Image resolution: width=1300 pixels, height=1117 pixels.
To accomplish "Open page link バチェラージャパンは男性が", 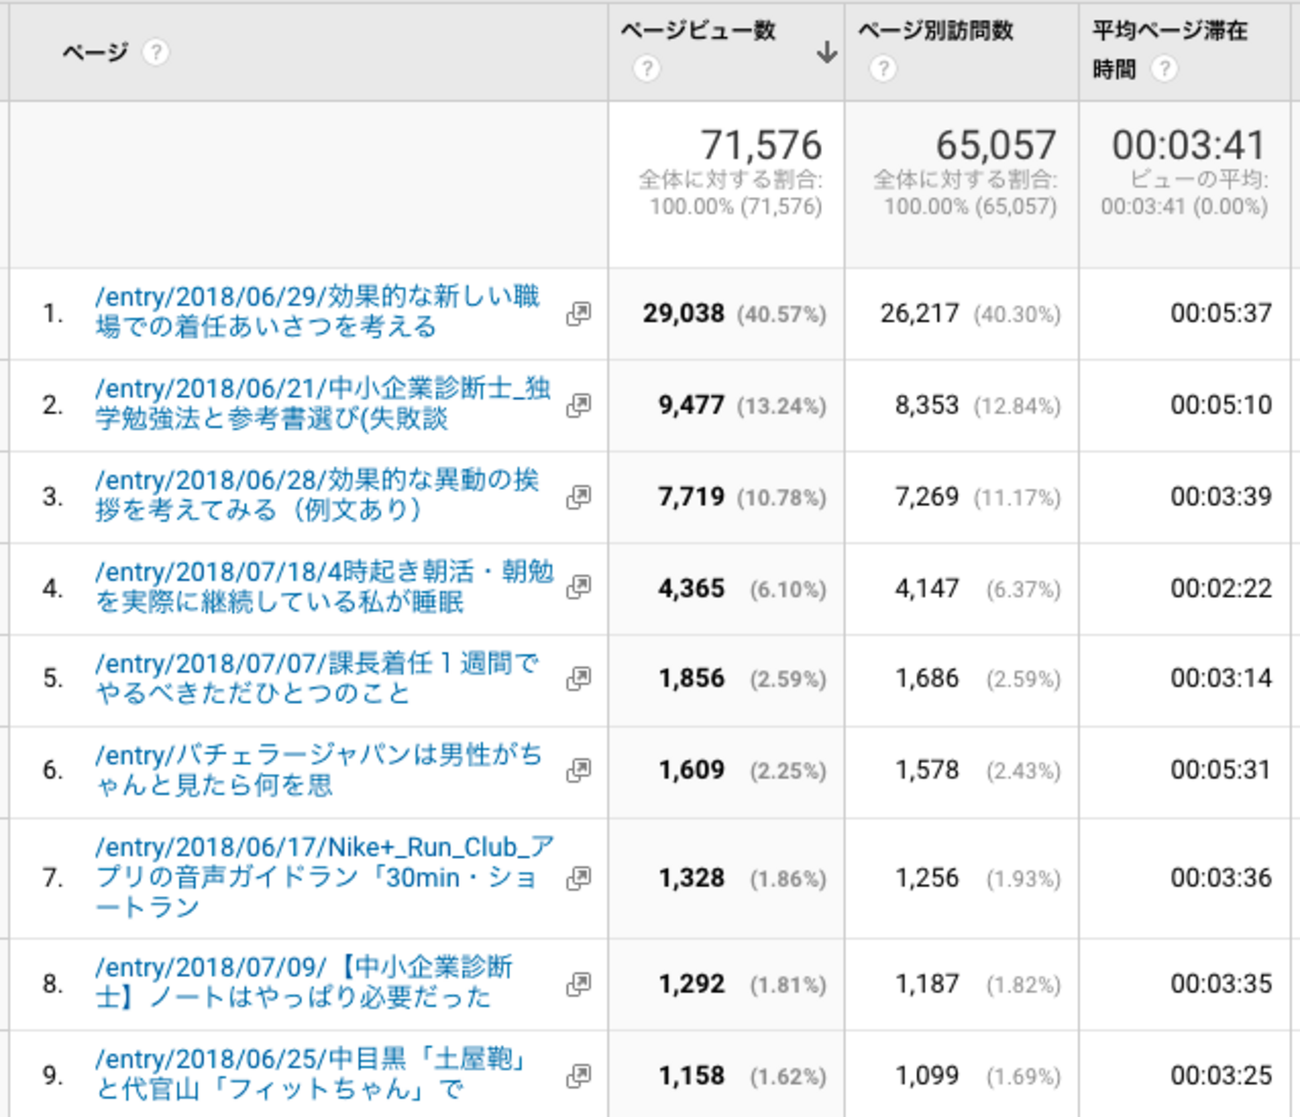I will (319, 769).
